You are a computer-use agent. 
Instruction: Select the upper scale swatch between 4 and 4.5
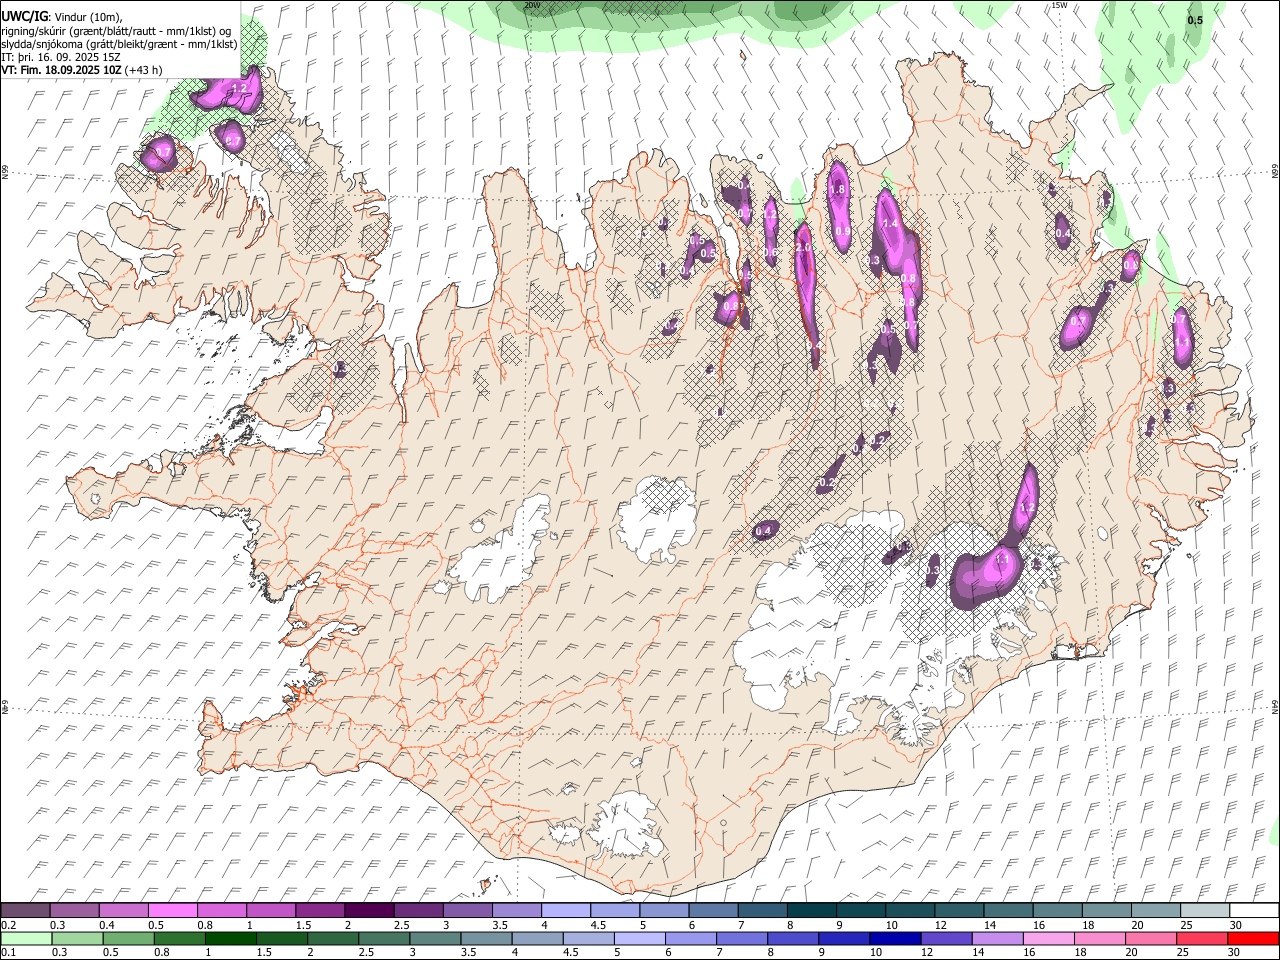(x=565, y=911)
